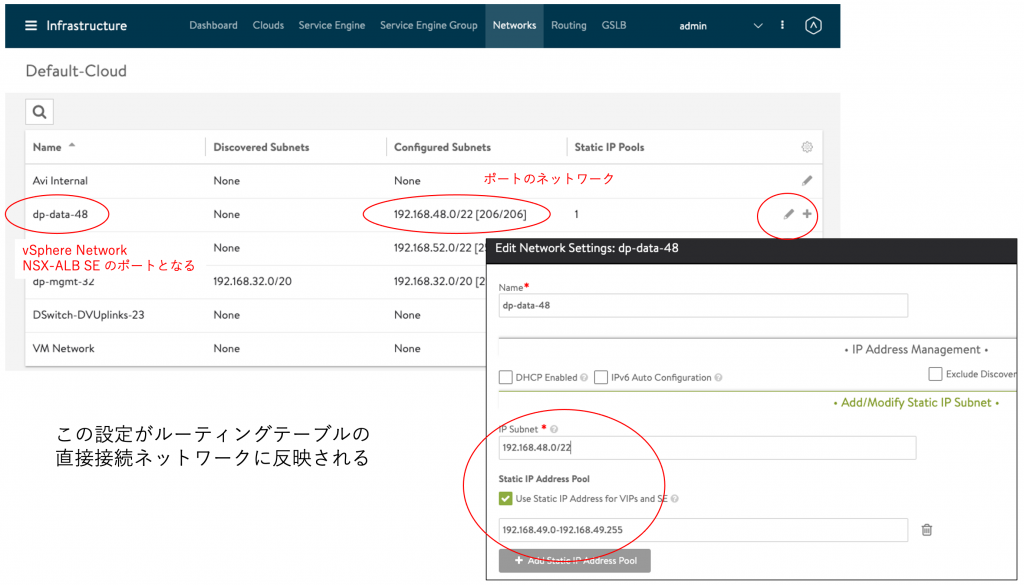Click pencil icon for dp-data-48
The image size is (1024, 585).
click(789, 214)
